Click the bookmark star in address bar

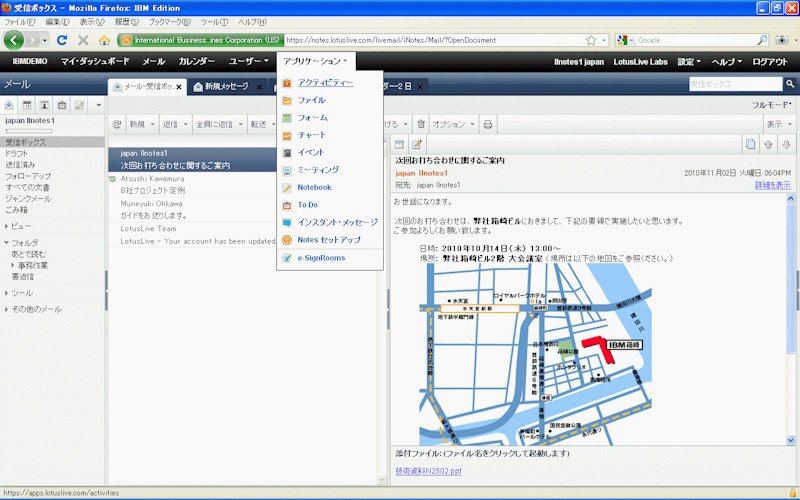[x=591, y=40]
